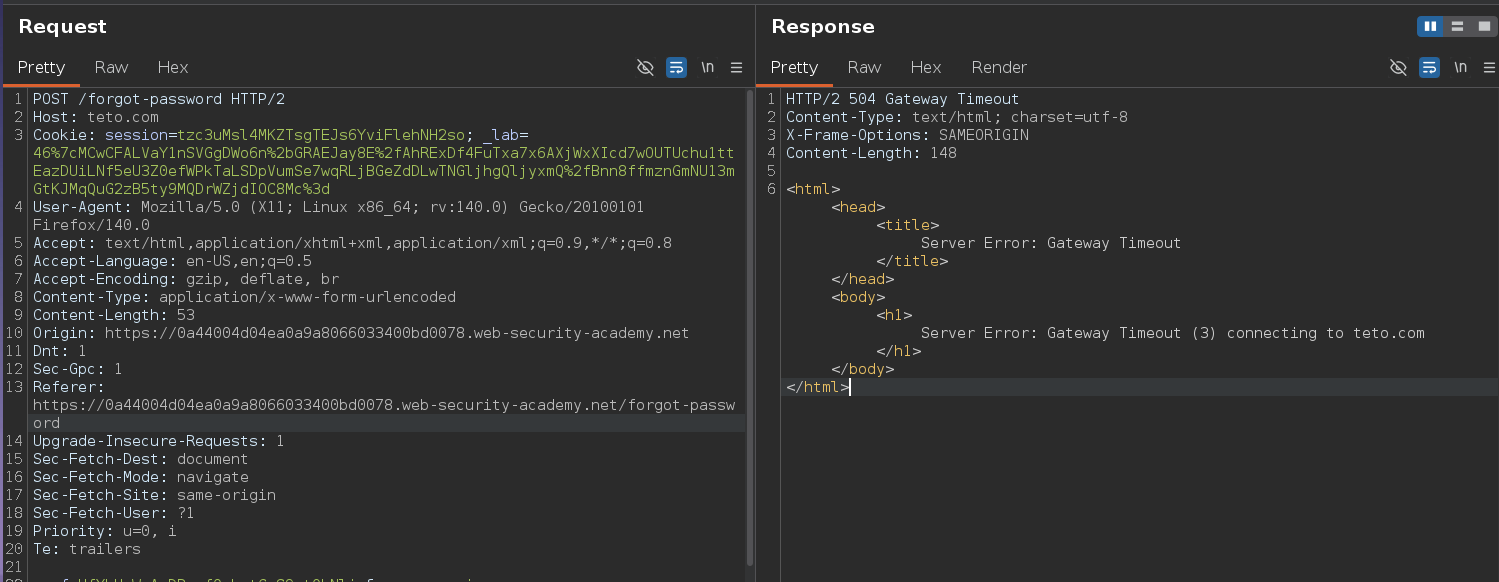
Task: Open the Request panel options menu
Action: tap(737, 67)
